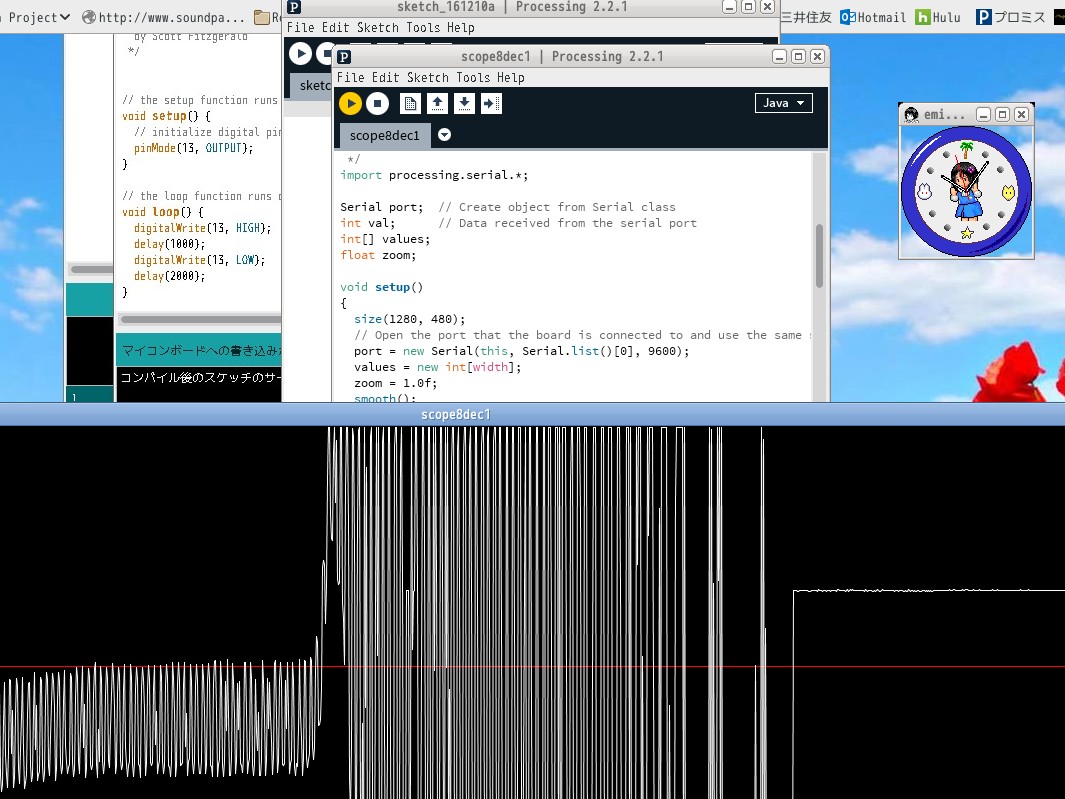This screenshot has width=1065, height=799.
Task: Run the sketch_161210a sketch
Action: point(300,53)
